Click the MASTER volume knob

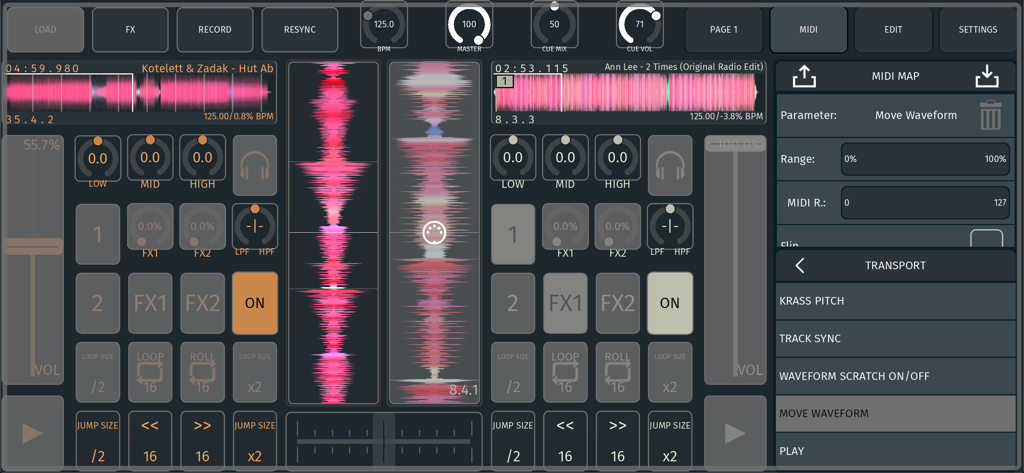tap(469, 25)
